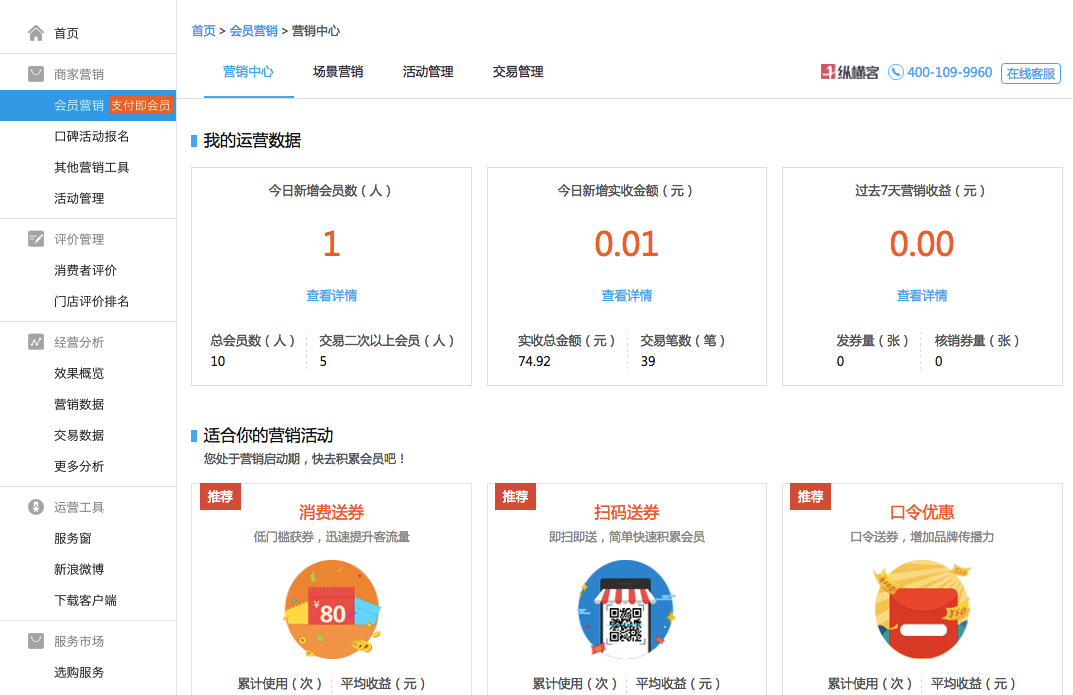This screenshot has height=695, width=1073.
Task: Switch to the 场景营销 tab
Action: point(336,72)
